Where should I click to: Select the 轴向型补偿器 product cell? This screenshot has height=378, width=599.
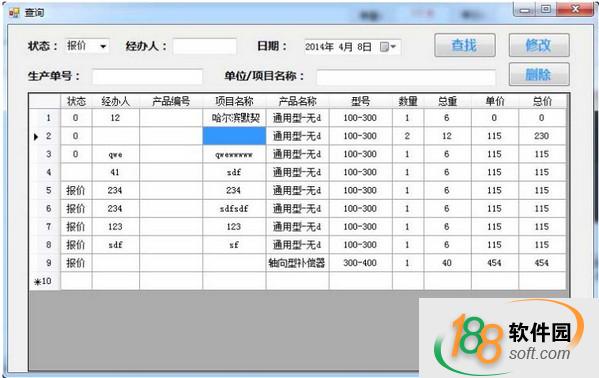(297, 263)
